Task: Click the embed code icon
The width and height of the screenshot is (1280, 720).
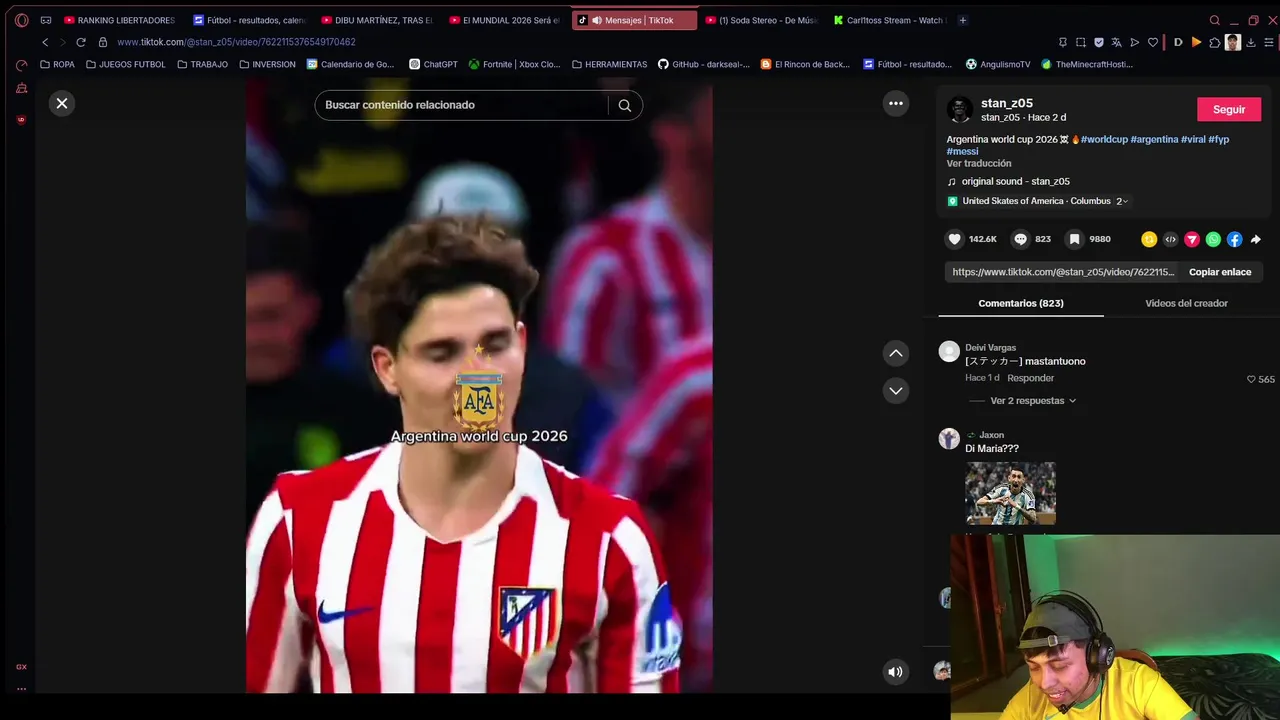Action: coord(1170,239)
